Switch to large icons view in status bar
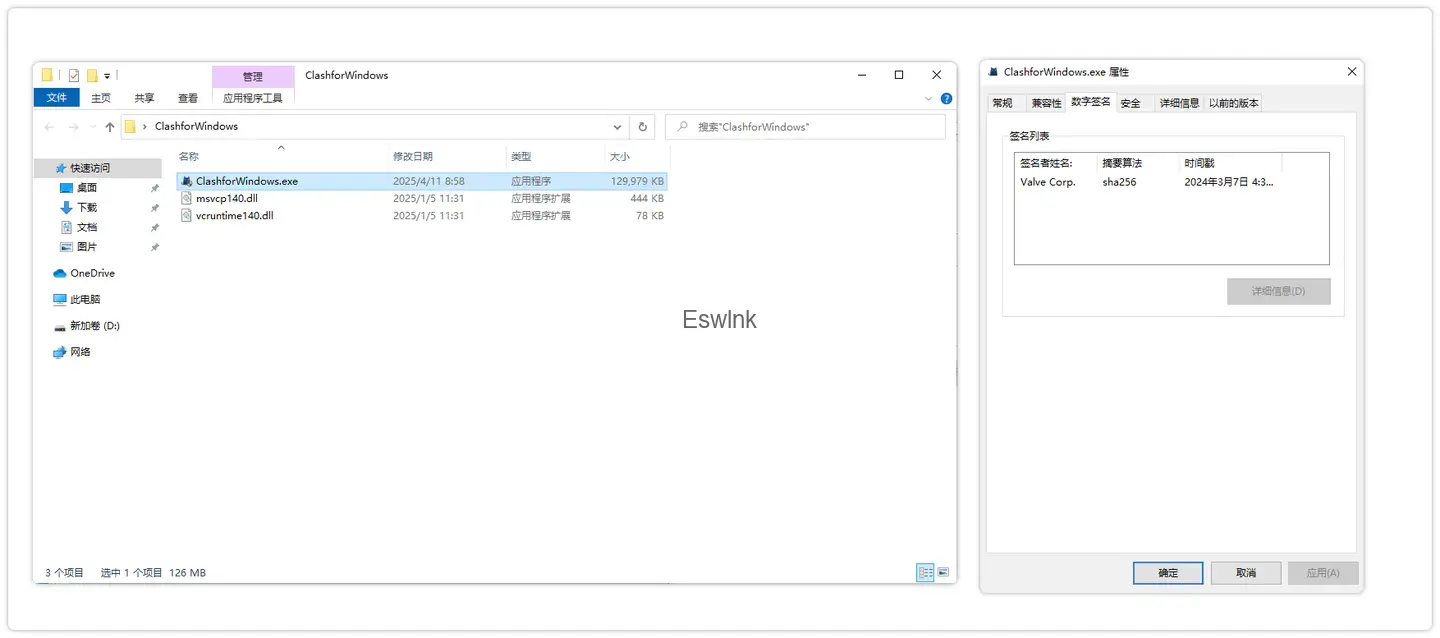 click(x=943, y=573)
